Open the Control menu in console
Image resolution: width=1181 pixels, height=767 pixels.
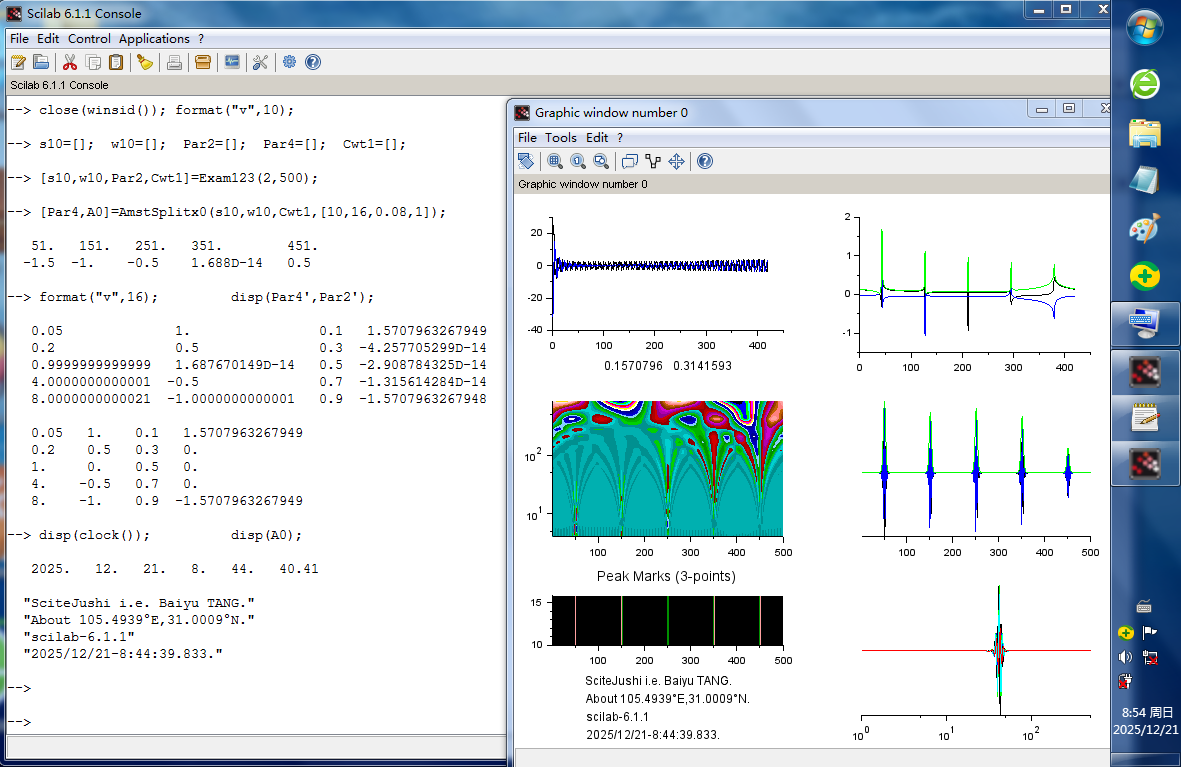(89, 38)
